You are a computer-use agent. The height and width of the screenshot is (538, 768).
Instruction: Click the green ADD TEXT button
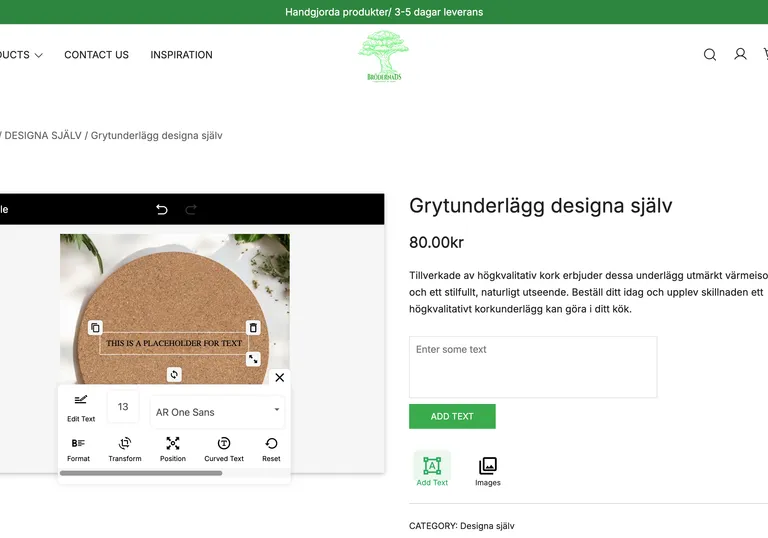pos(452,416)
